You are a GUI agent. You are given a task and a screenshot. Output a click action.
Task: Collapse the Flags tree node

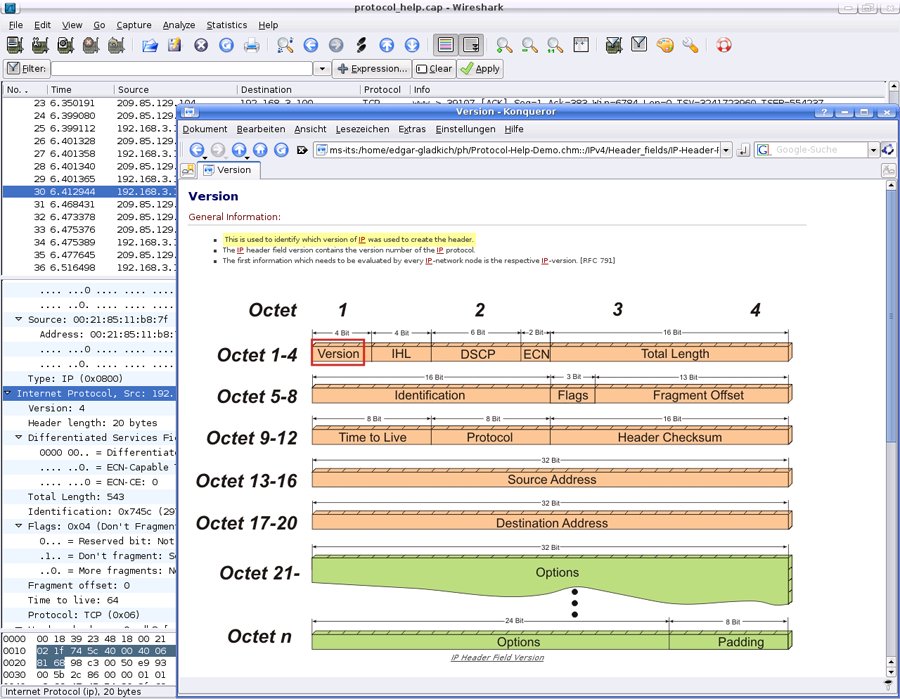(18, 526)
